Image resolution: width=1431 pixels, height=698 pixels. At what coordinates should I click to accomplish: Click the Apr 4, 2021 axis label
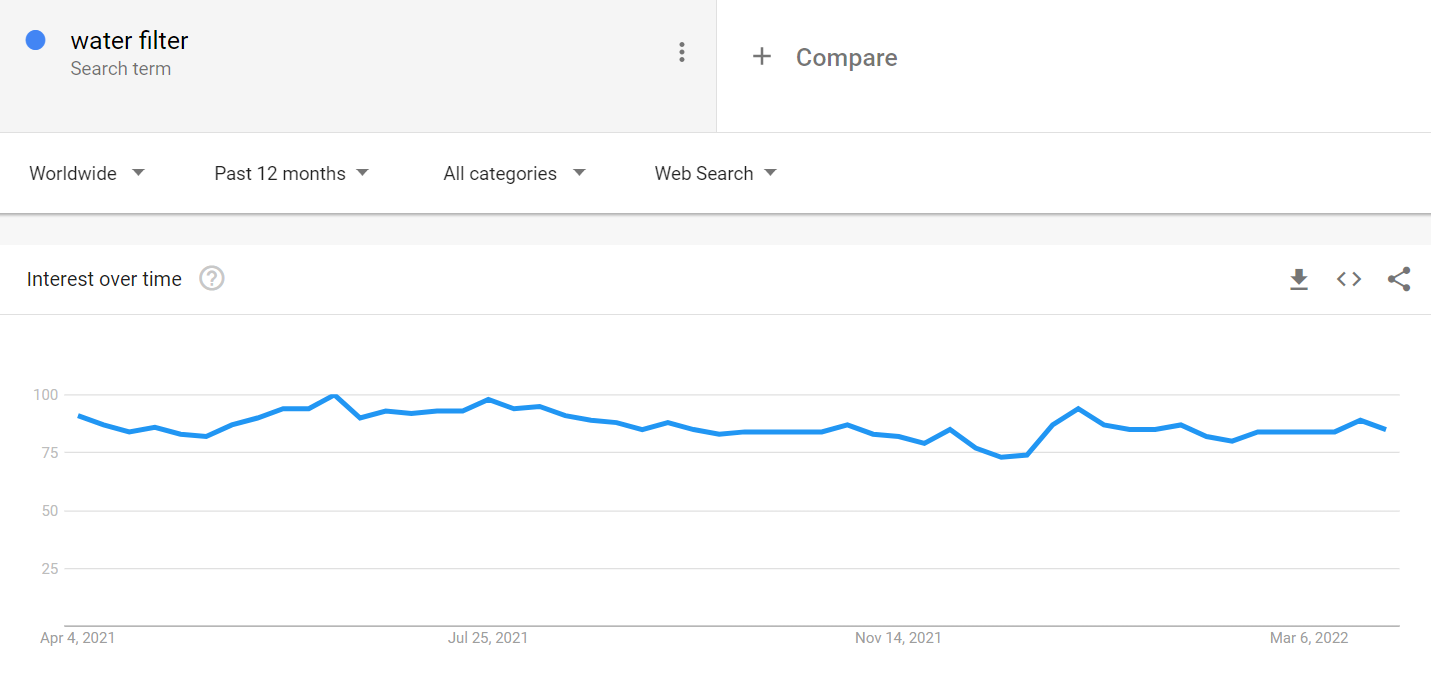[x=77, y=638]
